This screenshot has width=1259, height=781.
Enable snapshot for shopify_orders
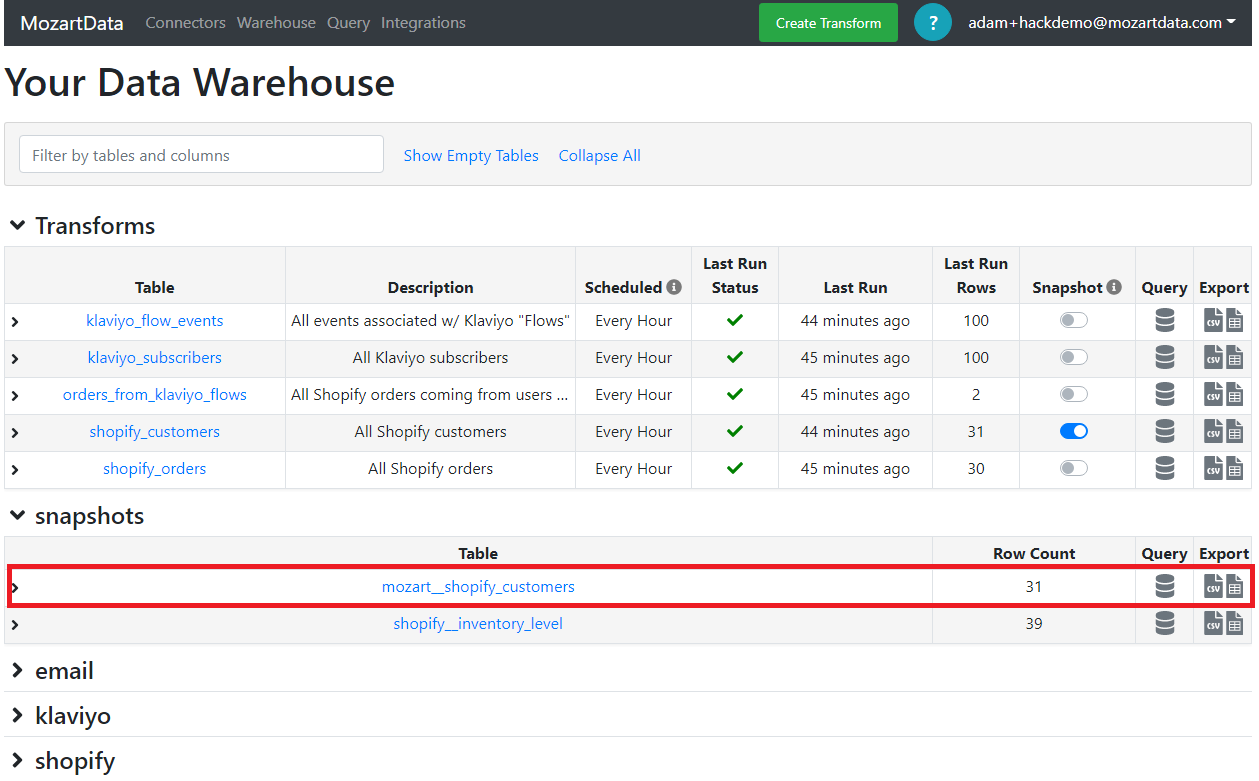tap(1074, 469)
